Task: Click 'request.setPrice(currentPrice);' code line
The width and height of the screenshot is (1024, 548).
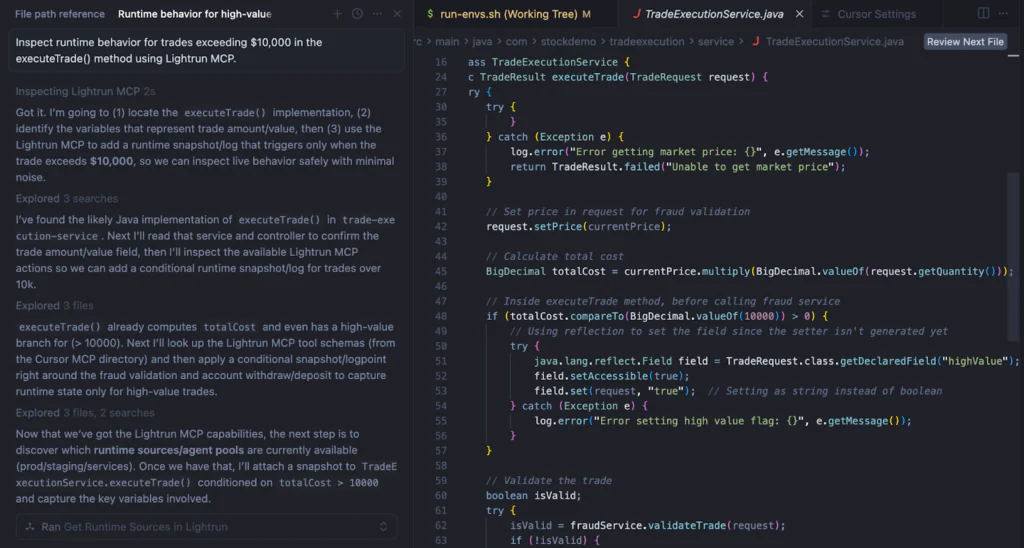Action: coord(578,227)
